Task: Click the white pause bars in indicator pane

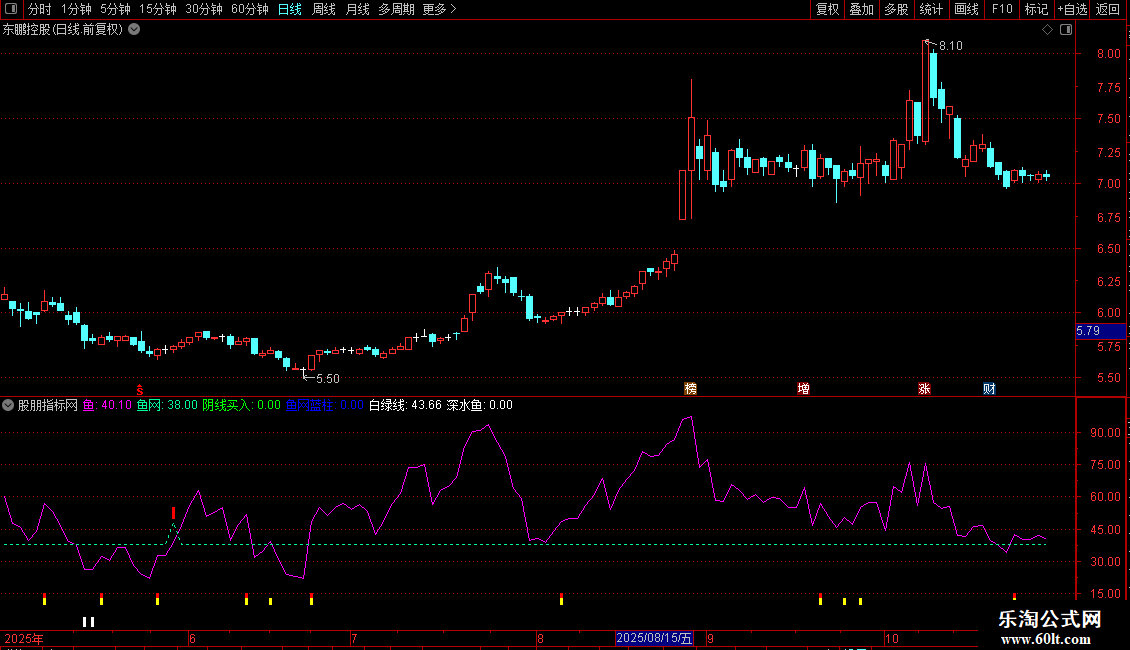Action: (x=89, y=622)
